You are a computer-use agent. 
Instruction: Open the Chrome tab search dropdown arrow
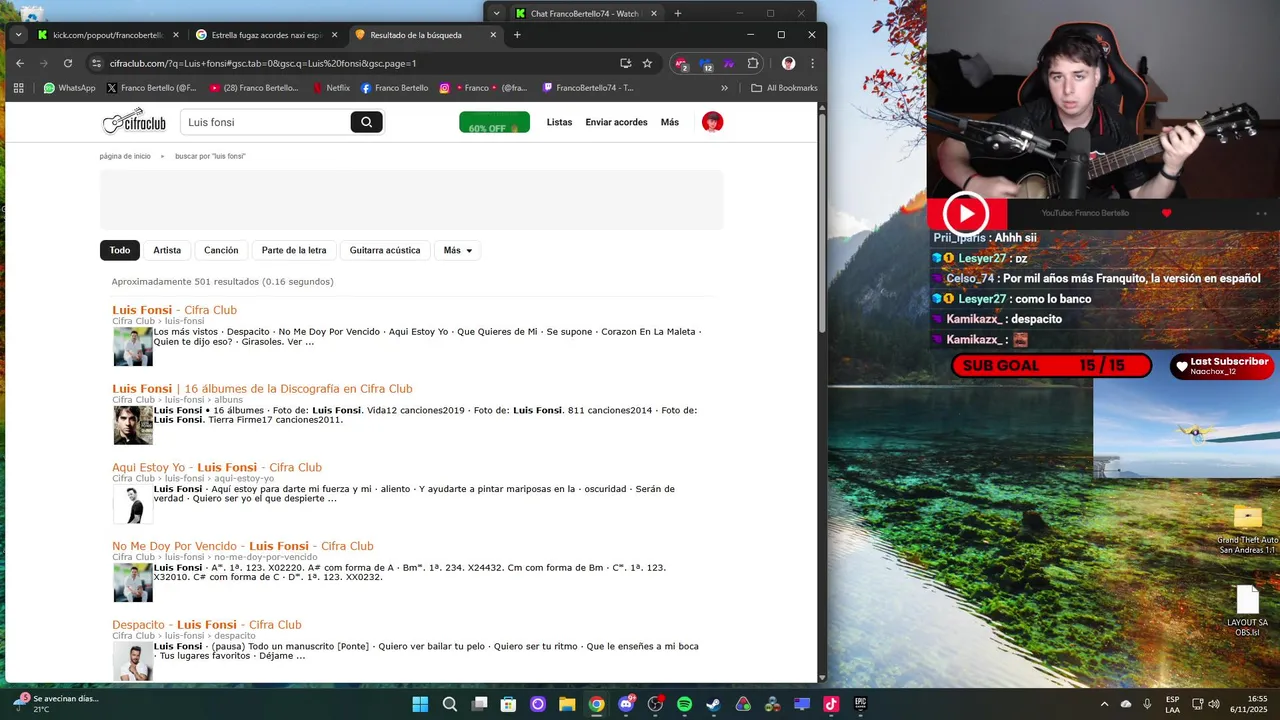pos(18,35)
